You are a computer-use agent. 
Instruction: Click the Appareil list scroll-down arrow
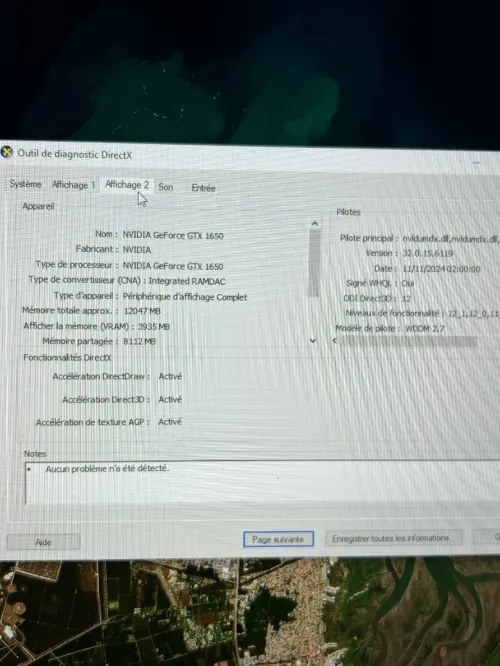coord(313,341)
